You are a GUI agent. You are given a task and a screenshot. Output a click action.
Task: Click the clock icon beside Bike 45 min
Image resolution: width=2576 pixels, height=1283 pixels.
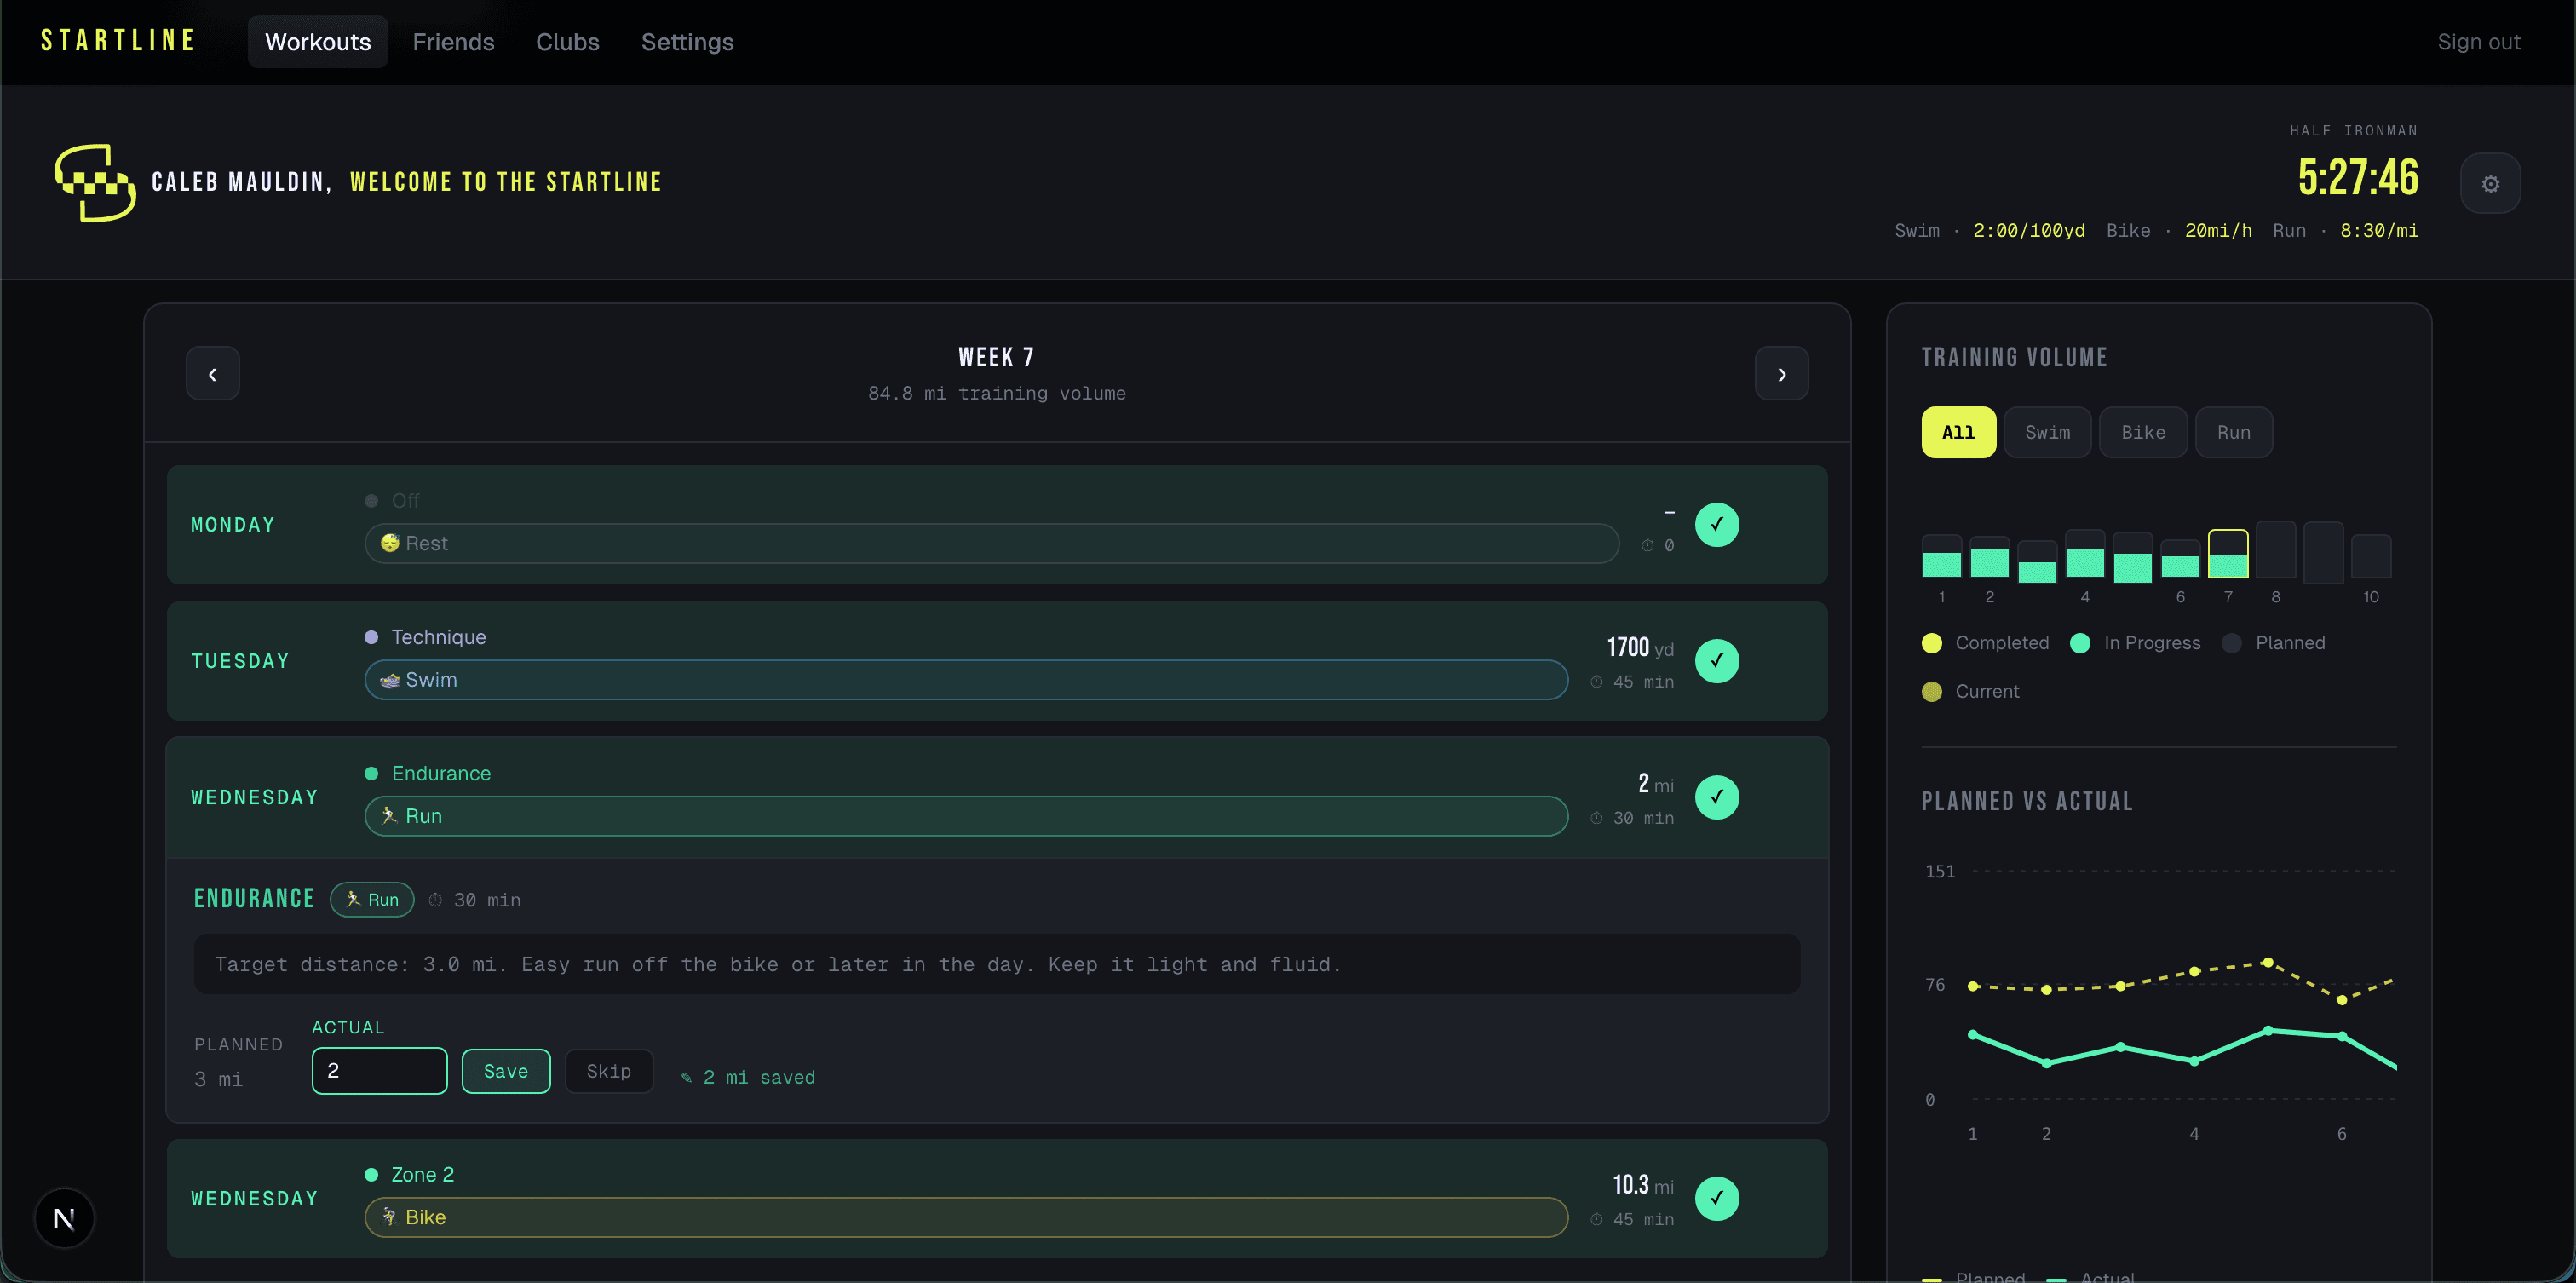click(x=1597, y=1220)
